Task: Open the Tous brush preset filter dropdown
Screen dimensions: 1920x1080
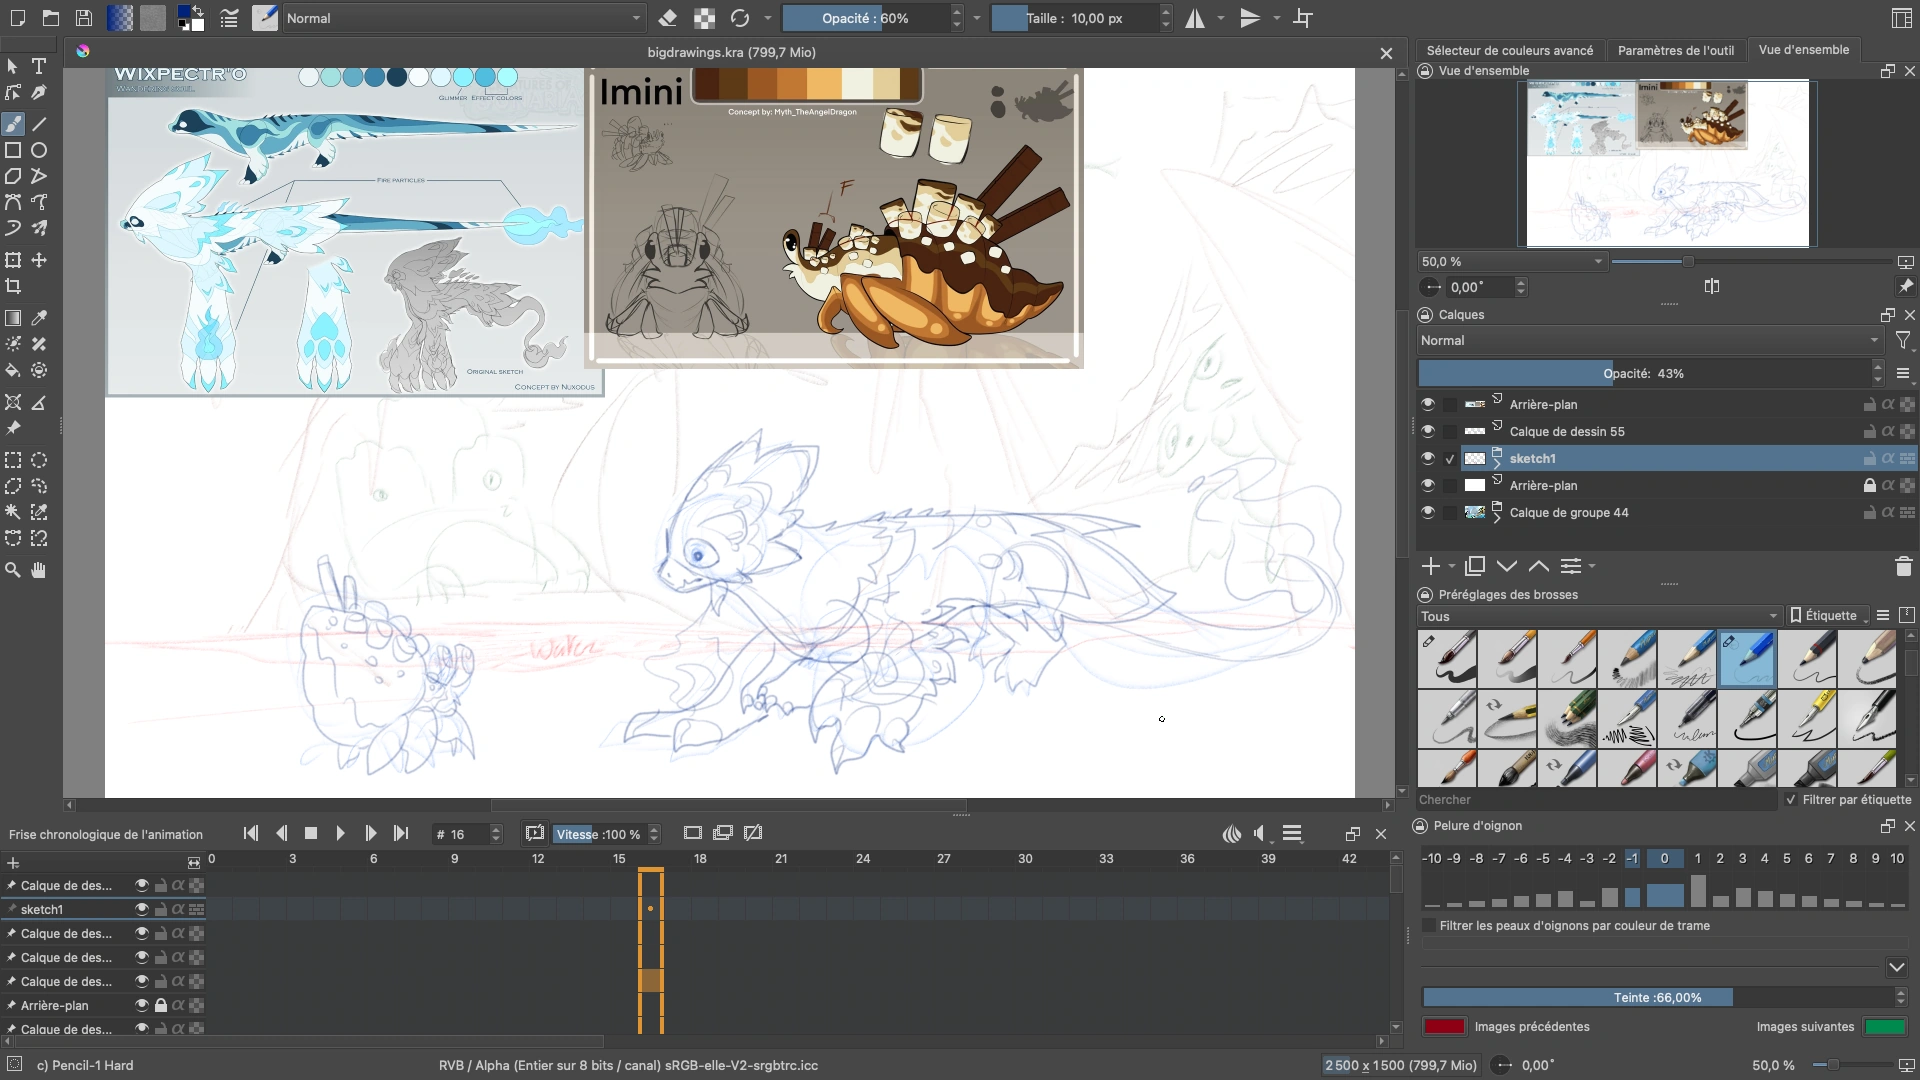Action: pos(1597,616)
